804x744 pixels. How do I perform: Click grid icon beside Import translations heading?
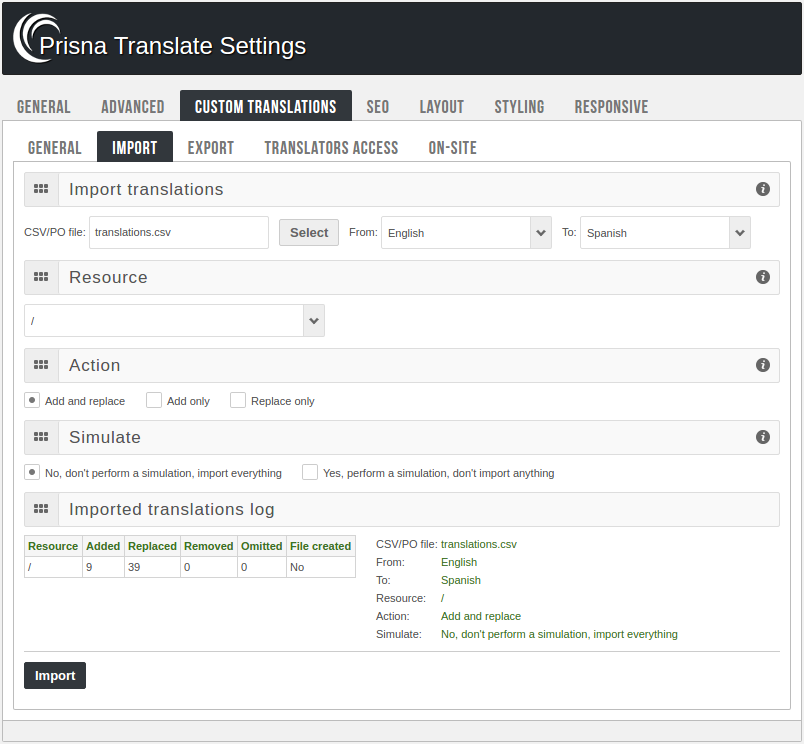41,189
